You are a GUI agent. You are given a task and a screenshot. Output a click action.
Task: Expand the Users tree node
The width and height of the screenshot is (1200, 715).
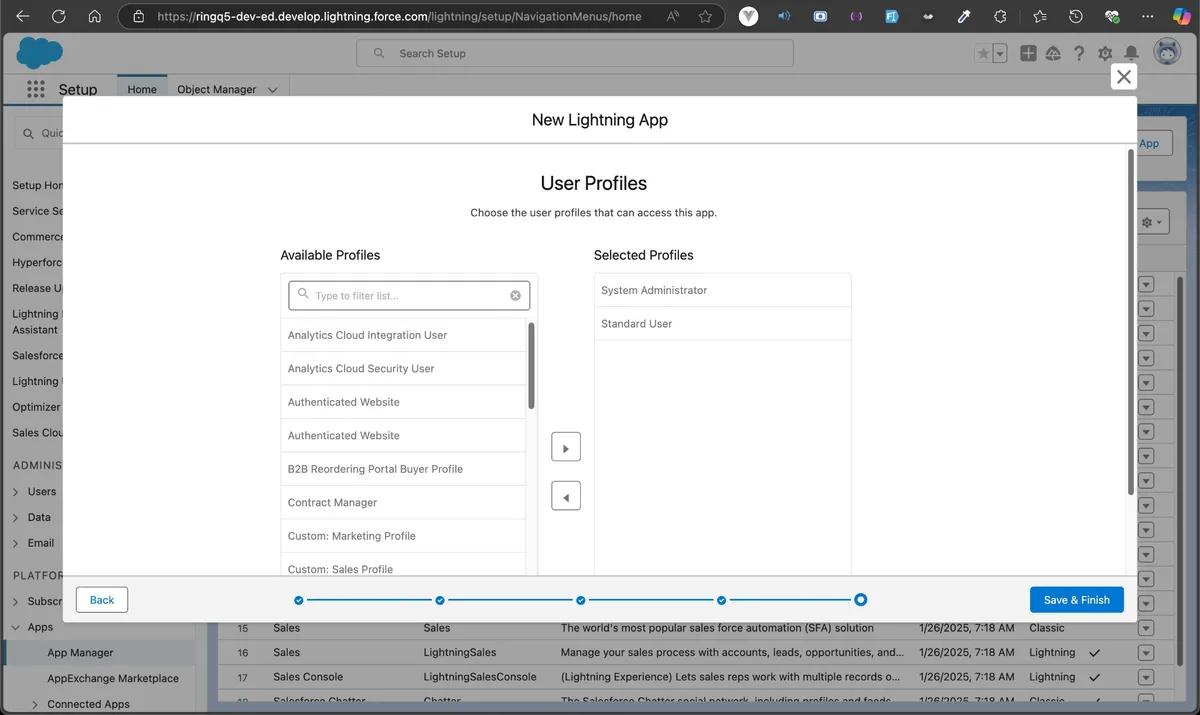click(16, 492)
